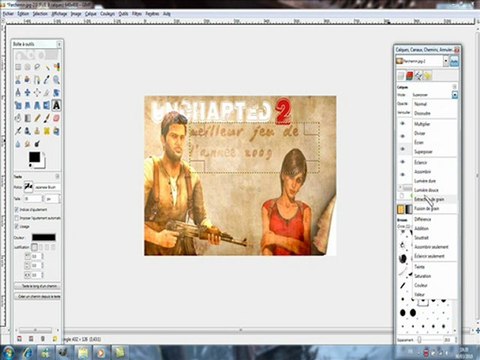Select the Rotate tool
The height and width of the screenshot is (360, 480).
57,92
